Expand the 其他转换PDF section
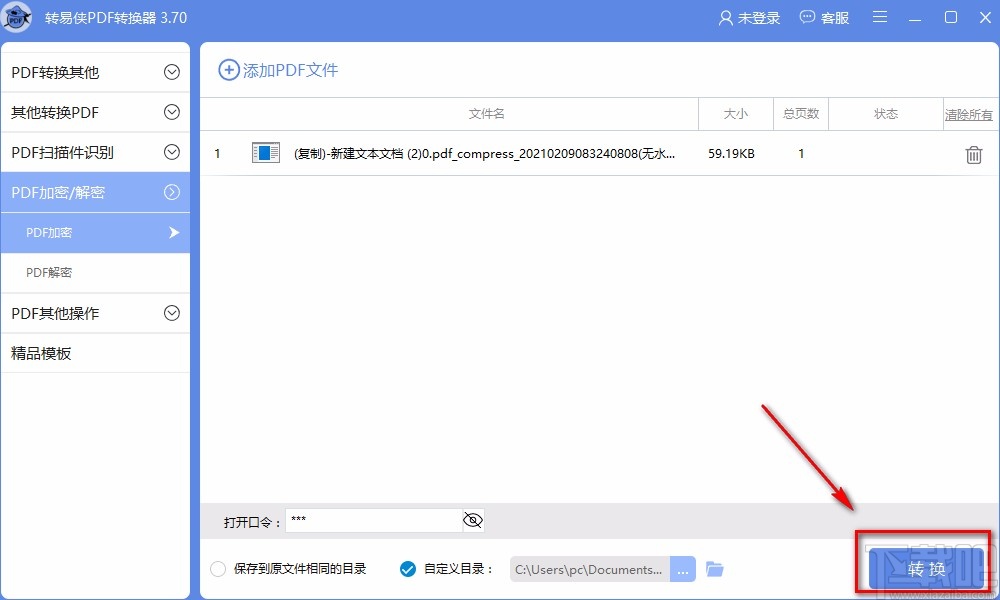Screen dimensions: 1000x600 point(95,112)
